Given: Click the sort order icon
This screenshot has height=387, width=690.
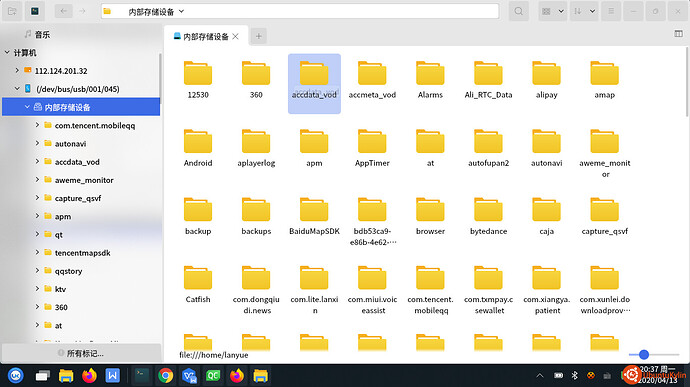Looking at the screenshot, I should click(x=578, y=11).
